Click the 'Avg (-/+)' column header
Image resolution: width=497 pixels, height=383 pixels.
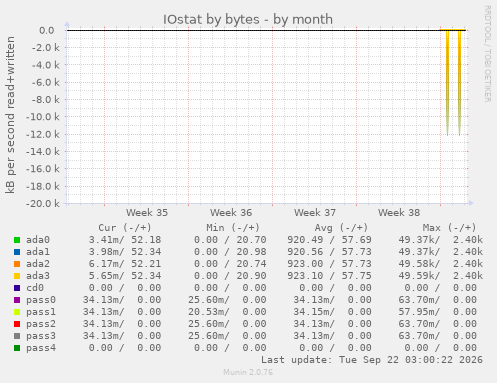(341, 228)
